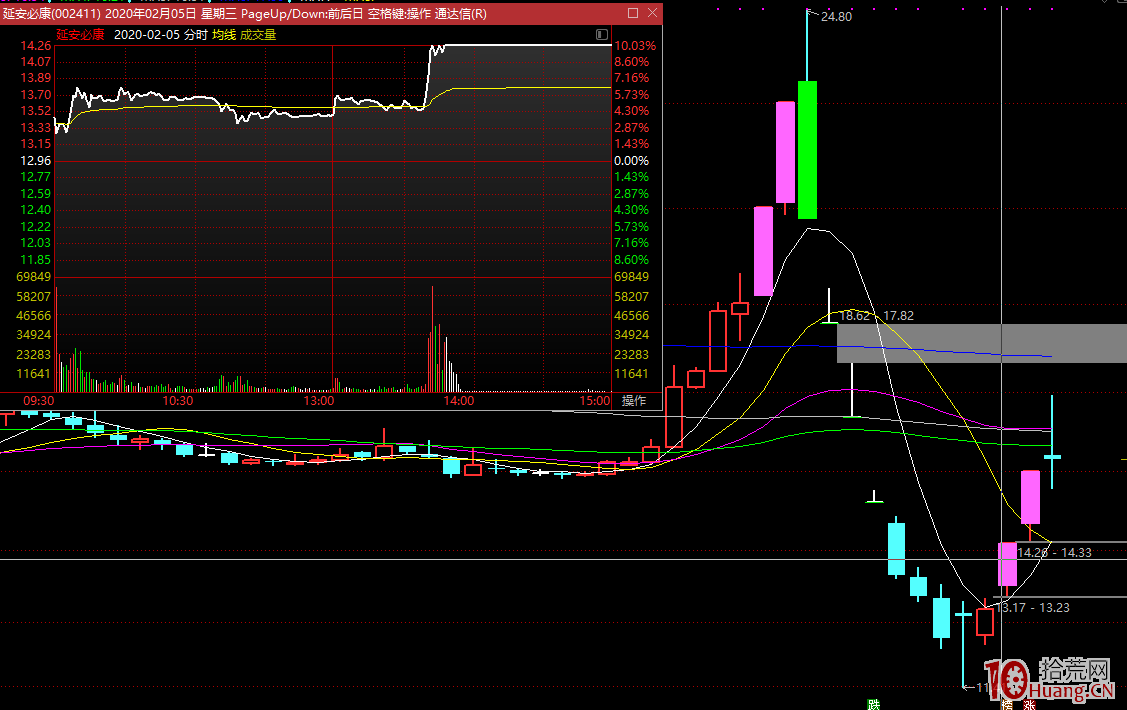This screenshot has height=710, width=1127.
Task: Click the 分时 label in popup header
Action: point(196,34)
